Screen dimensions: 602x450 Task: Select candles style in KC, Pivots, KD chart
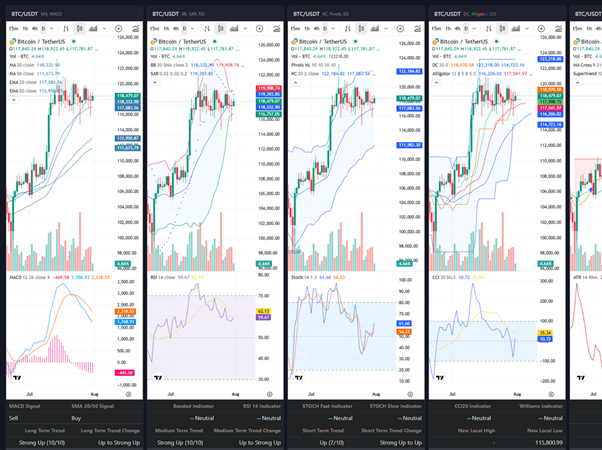click(361, 28)
